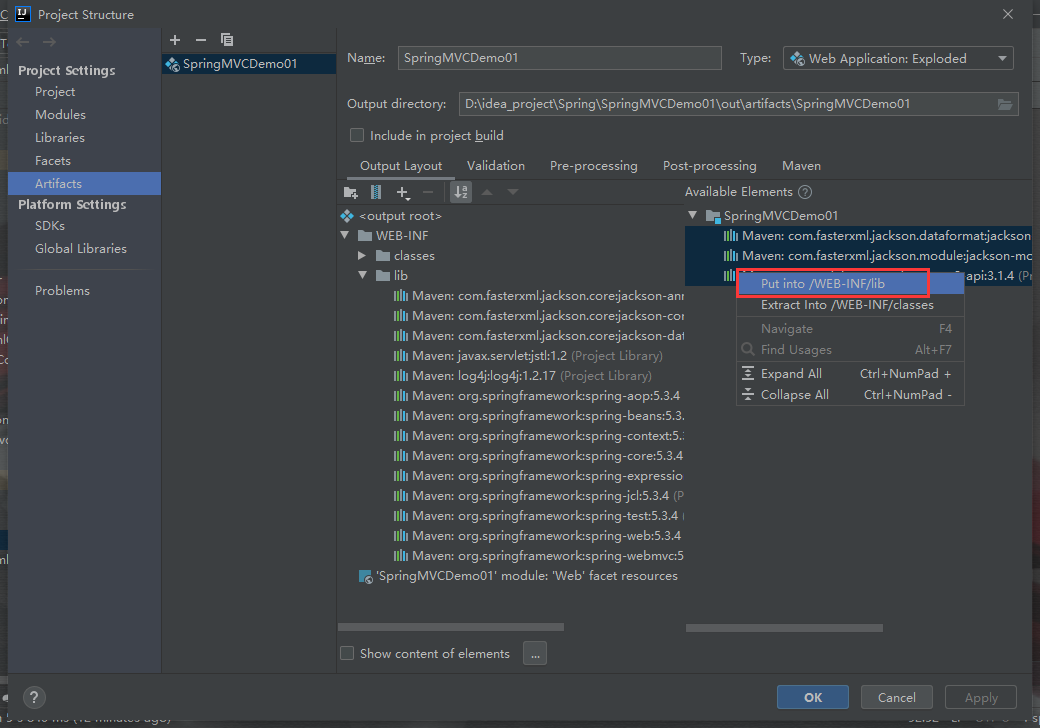Image resolution: width=1040 pixels, height=728 pixels.
Task: Open Project under Project Settings
Action: point(55,92)
